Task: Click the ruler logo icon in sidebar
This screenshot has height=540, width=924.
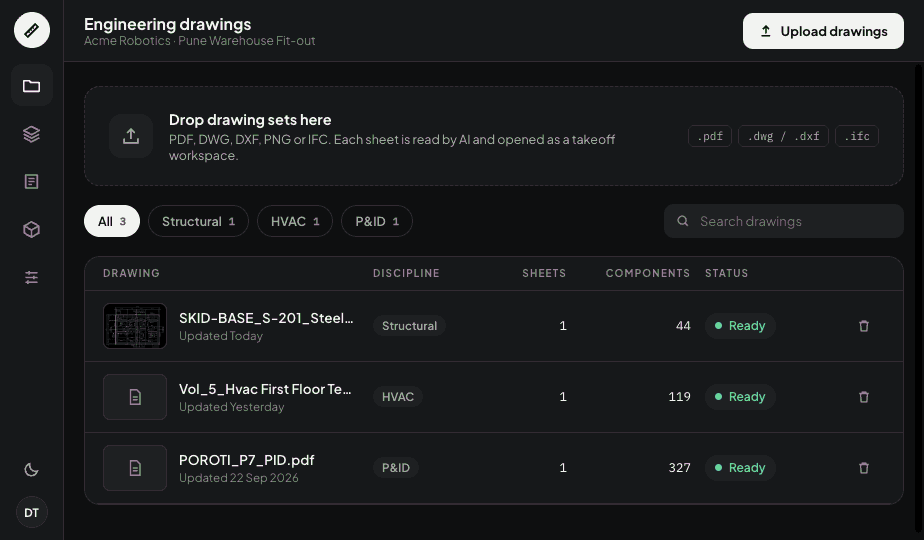Action: pos(32,30)
